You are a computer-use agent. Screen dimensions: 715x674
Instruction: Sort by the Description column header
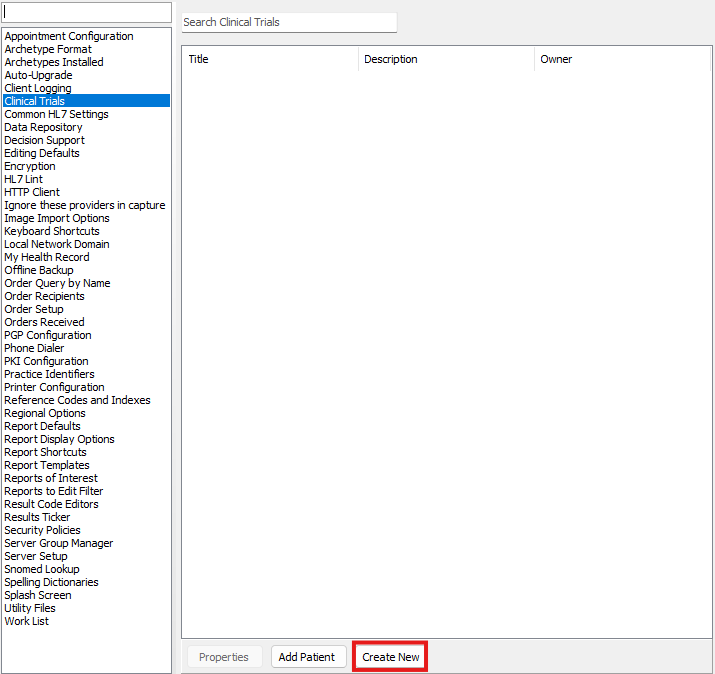(x=446, y=59)
